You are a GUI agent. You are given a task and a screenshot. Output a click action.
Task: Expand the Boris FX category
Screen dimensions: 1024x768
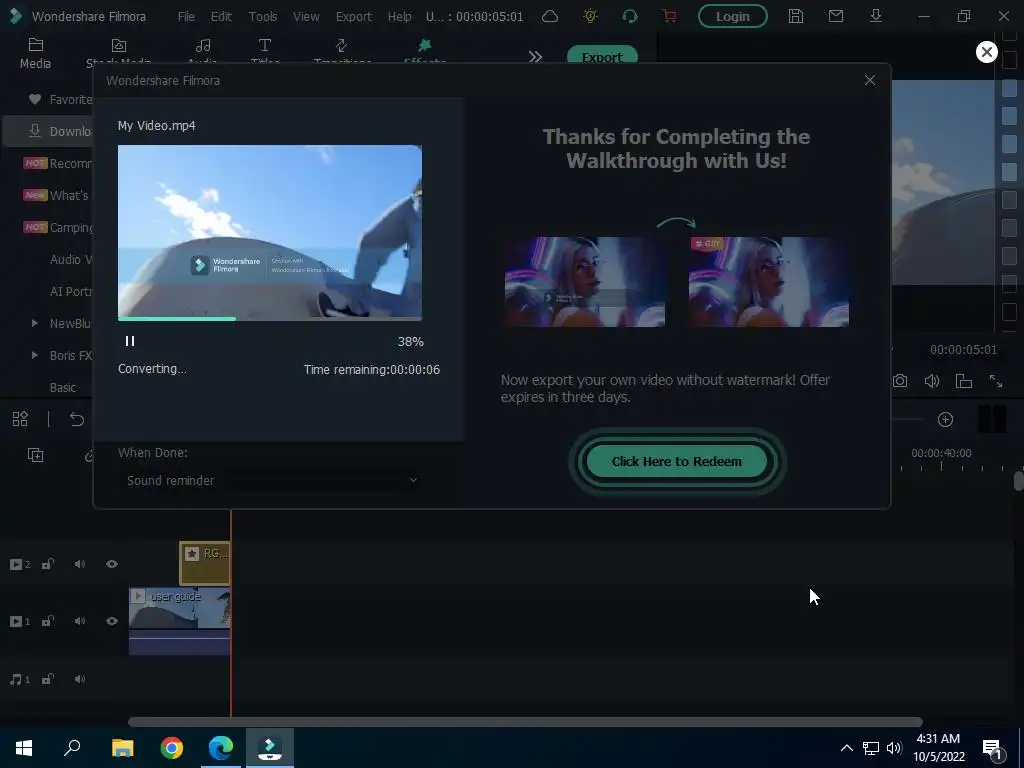tap(35, 355)
